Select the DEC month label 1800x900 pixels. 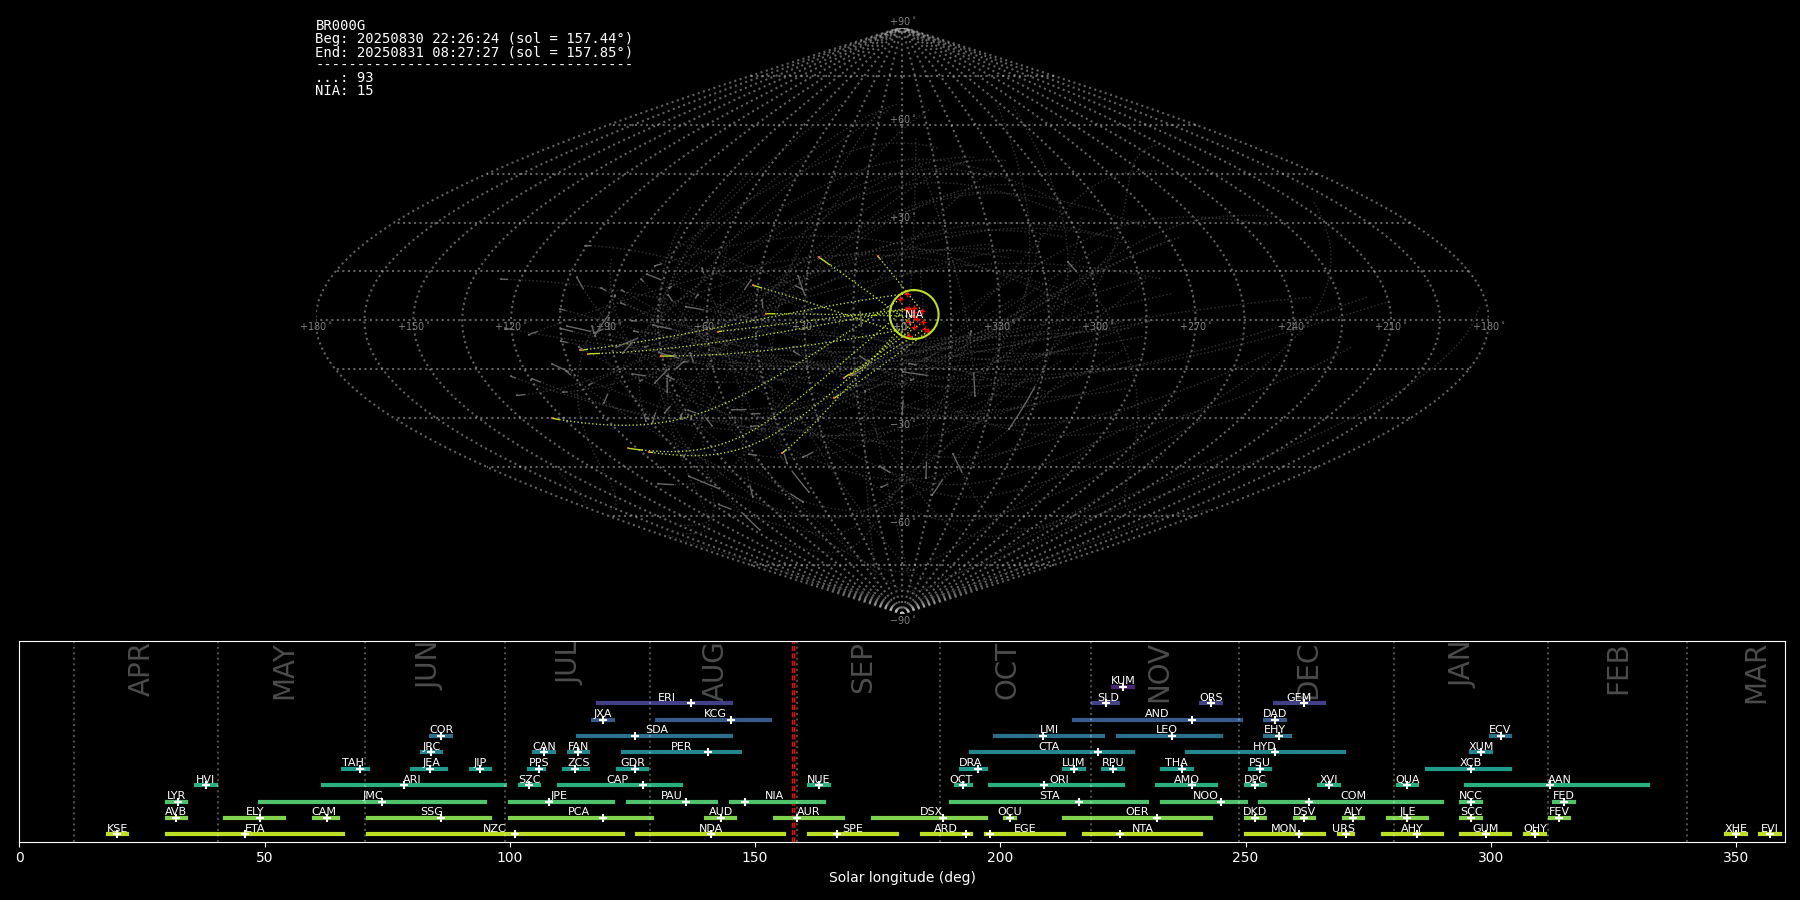1308,673
